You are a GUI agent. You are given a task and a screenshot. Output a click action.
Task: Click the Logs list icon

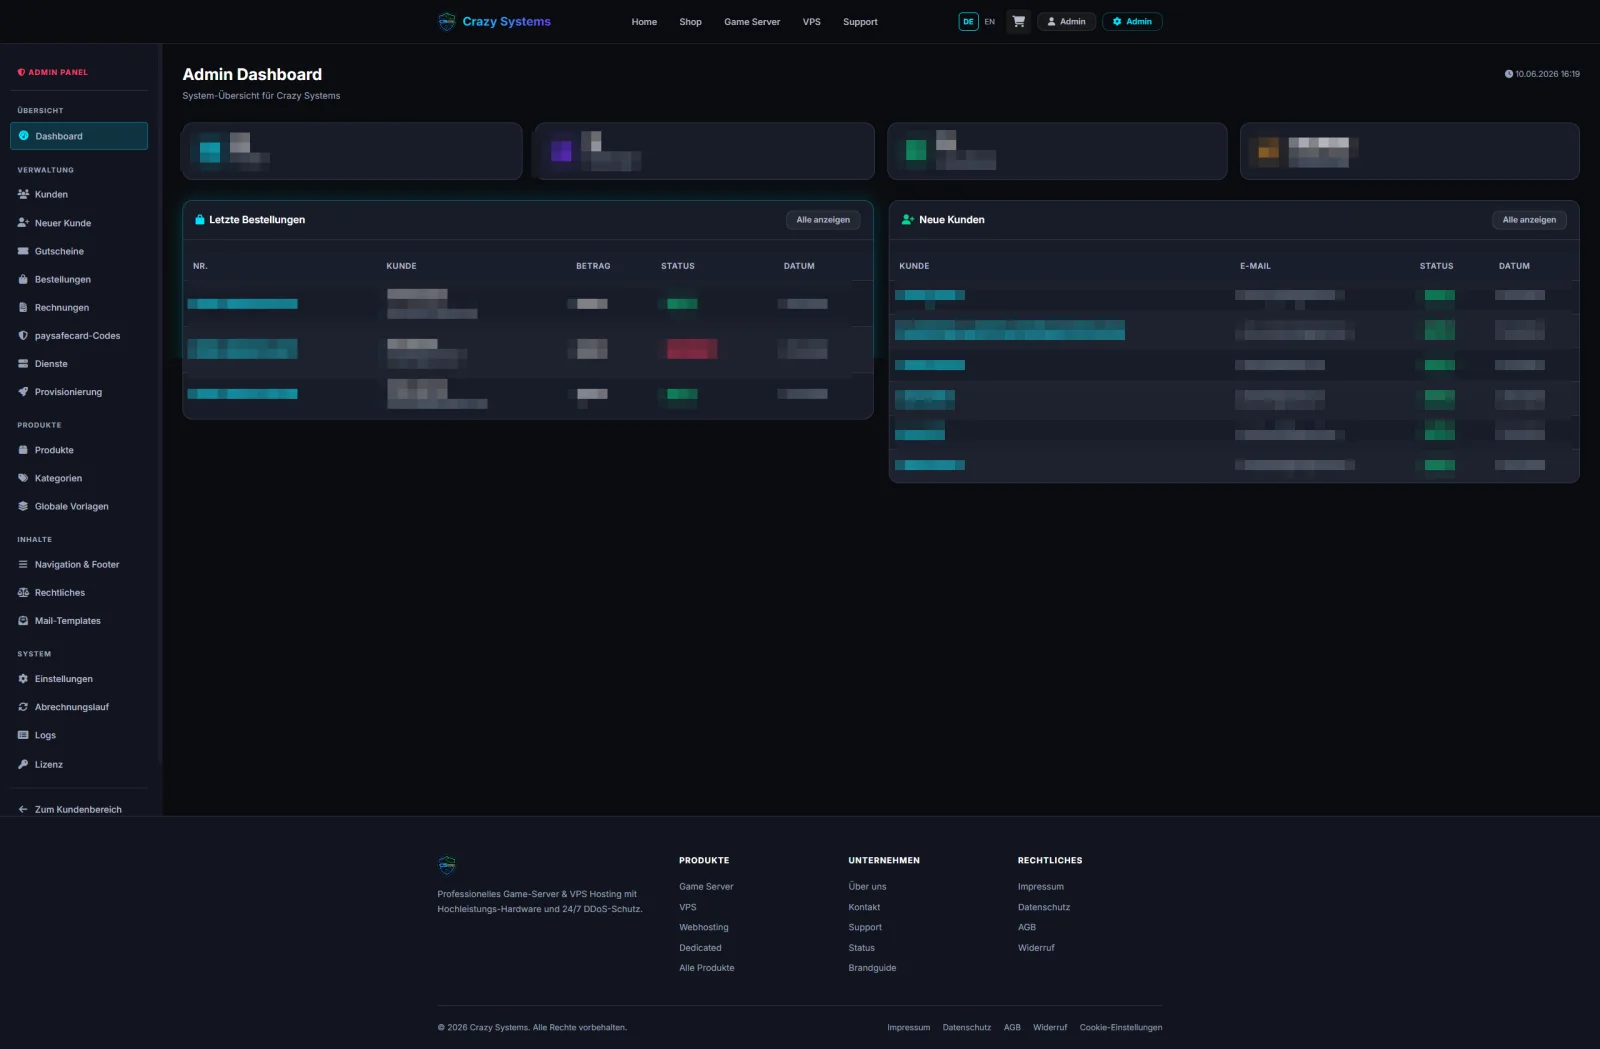point(23,735)
